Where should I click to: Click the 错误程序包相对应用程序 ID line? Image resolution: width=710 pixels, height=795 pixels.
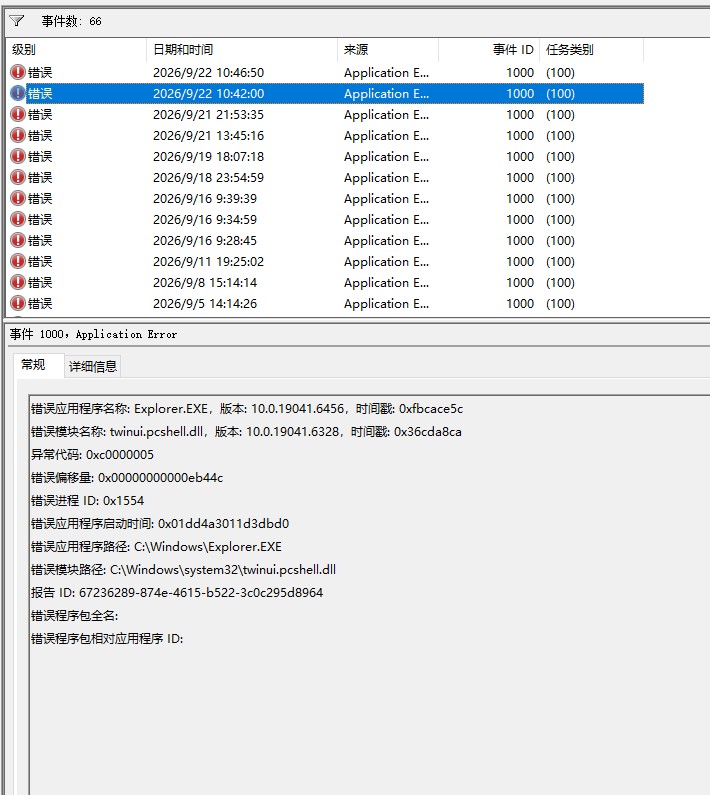(x=107, y=638)
